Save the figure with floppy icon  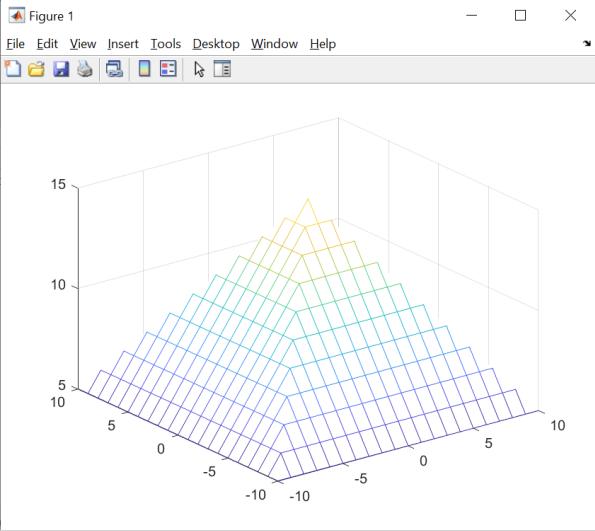point(61,69)
